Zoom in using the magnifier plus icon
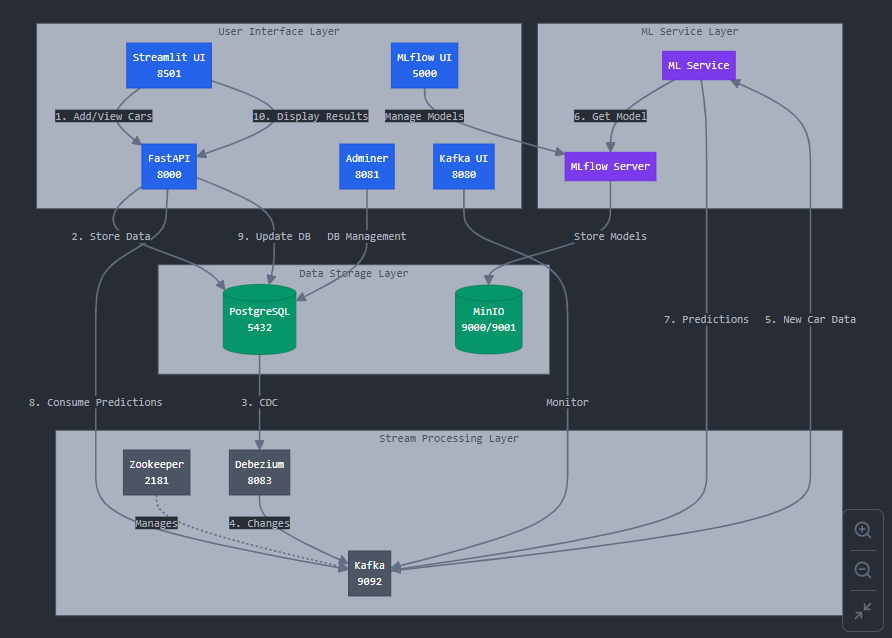Image resolution: width=892 pixels, height=638 pixels. point(862,530)
